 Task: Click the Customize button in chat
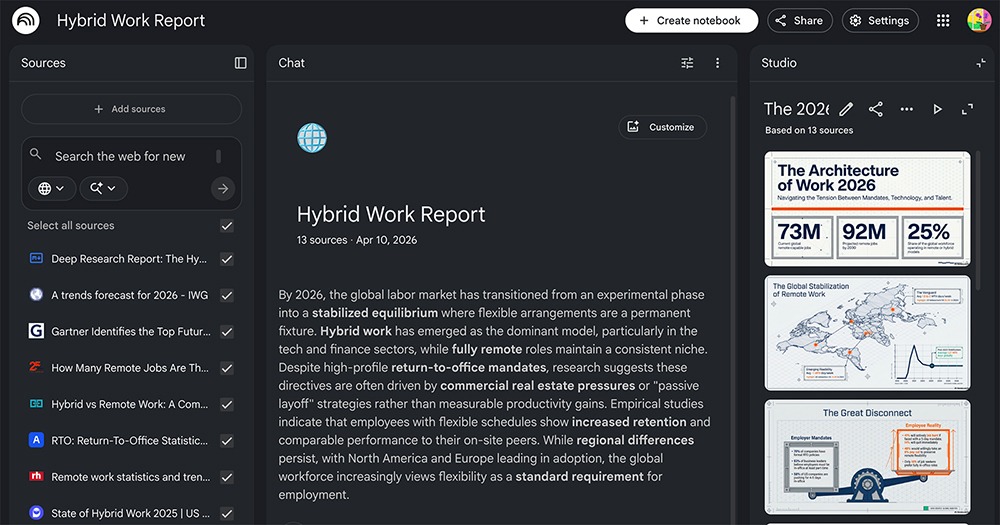pyautogui.click(x=662, y=127)
